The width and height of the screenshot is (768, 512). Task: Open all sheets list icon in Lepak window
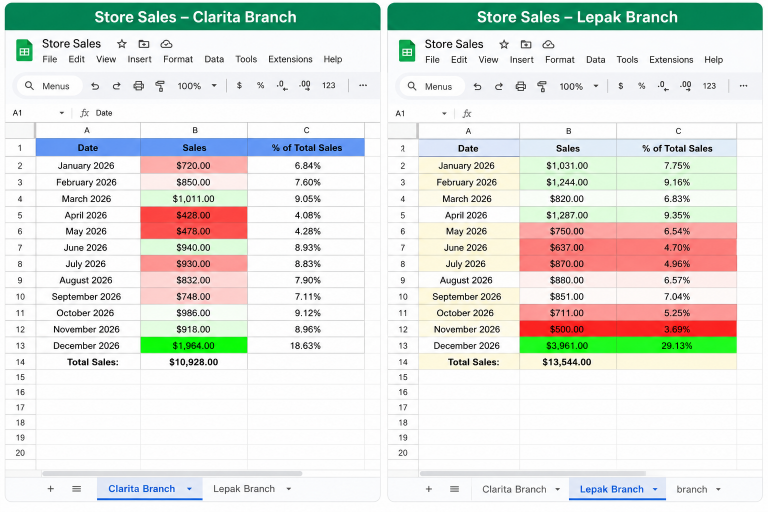pos(455,489)
